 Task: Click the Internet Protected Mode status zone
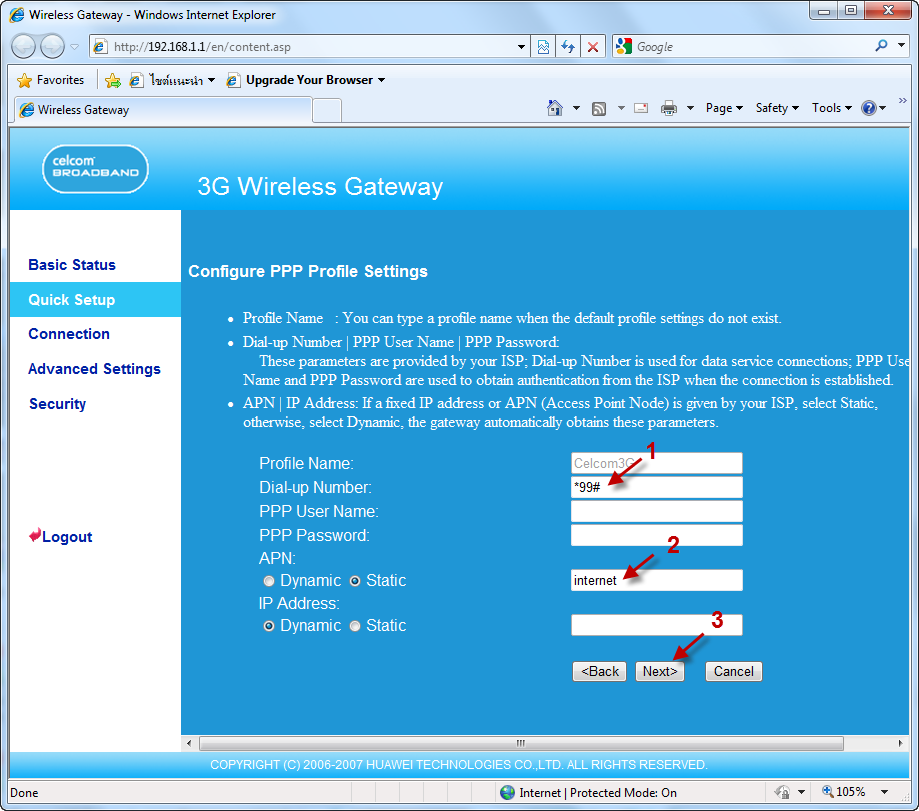click(588, 793)
